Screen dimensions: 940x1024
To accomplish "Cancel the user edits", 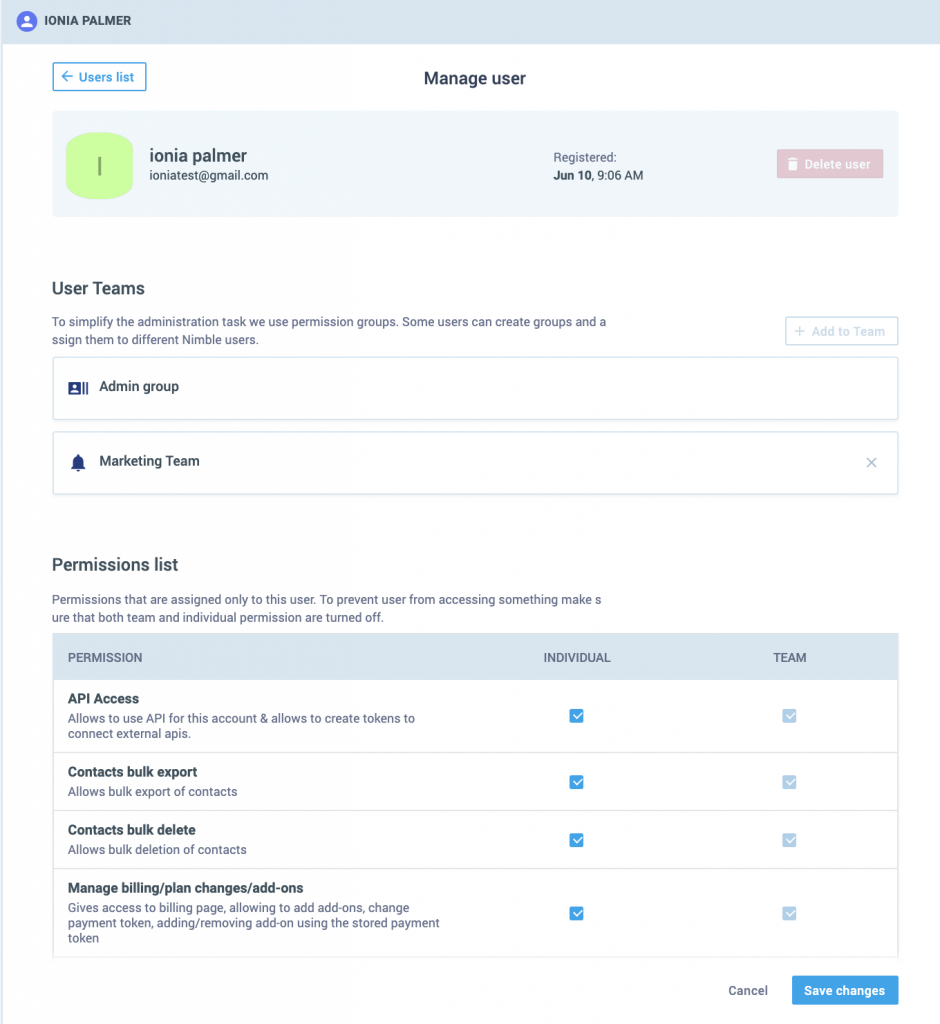I will [x=747, y=990].
